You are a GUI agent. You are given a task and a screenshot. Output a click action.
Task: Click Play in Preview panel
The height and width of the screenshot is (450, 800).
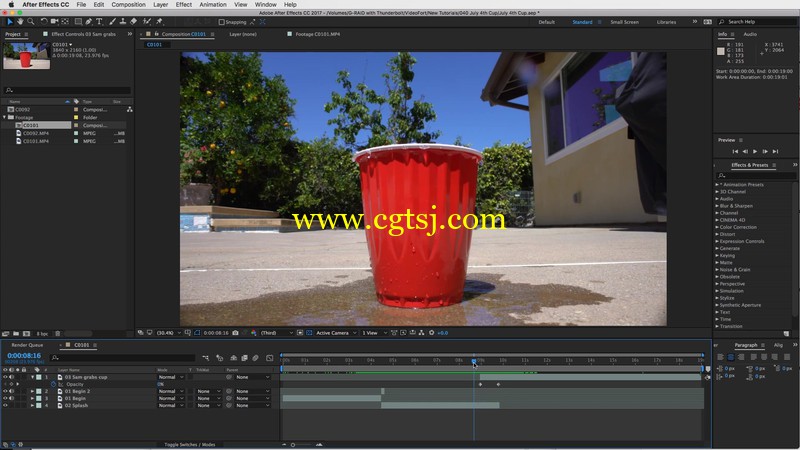(x=755, y=152)
